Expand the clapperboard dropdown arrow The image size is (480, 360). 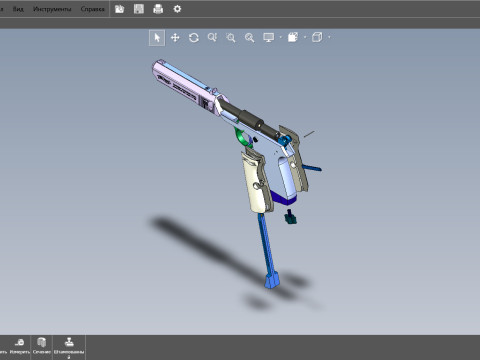pyautogui.click(x=305, y=37)
